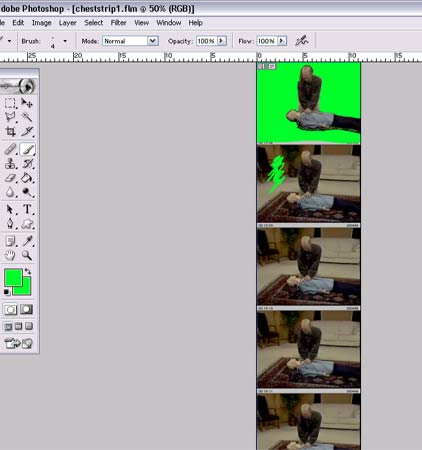The height and width of the screenshot is (450, 422).
Task: Select the Eyedropper tool
Action: [x=27, y=241]
